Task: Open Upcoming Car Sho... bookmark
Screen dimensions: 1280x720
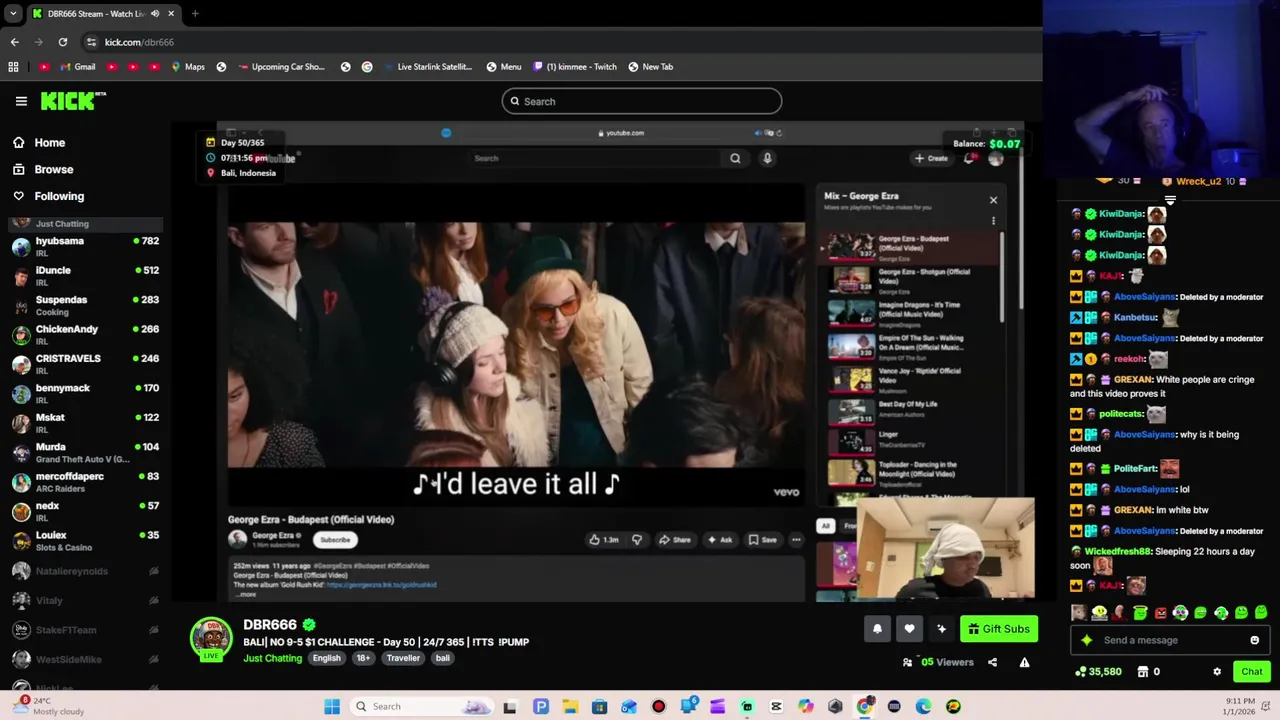Action: 281,67
